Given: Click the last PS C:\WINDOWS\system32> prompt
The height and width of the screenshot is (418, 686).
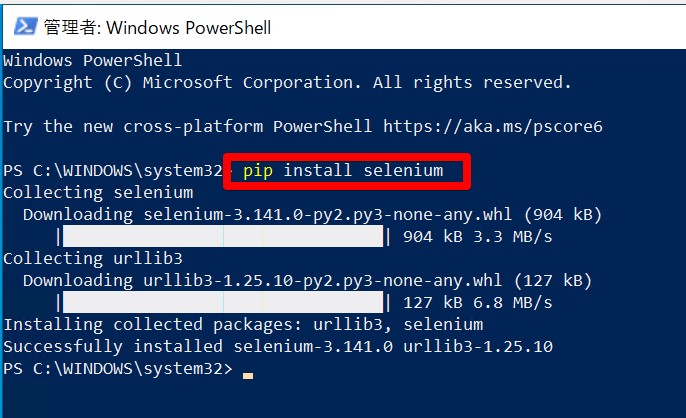Looking at the screenshot, I should [x=118, y=369].
